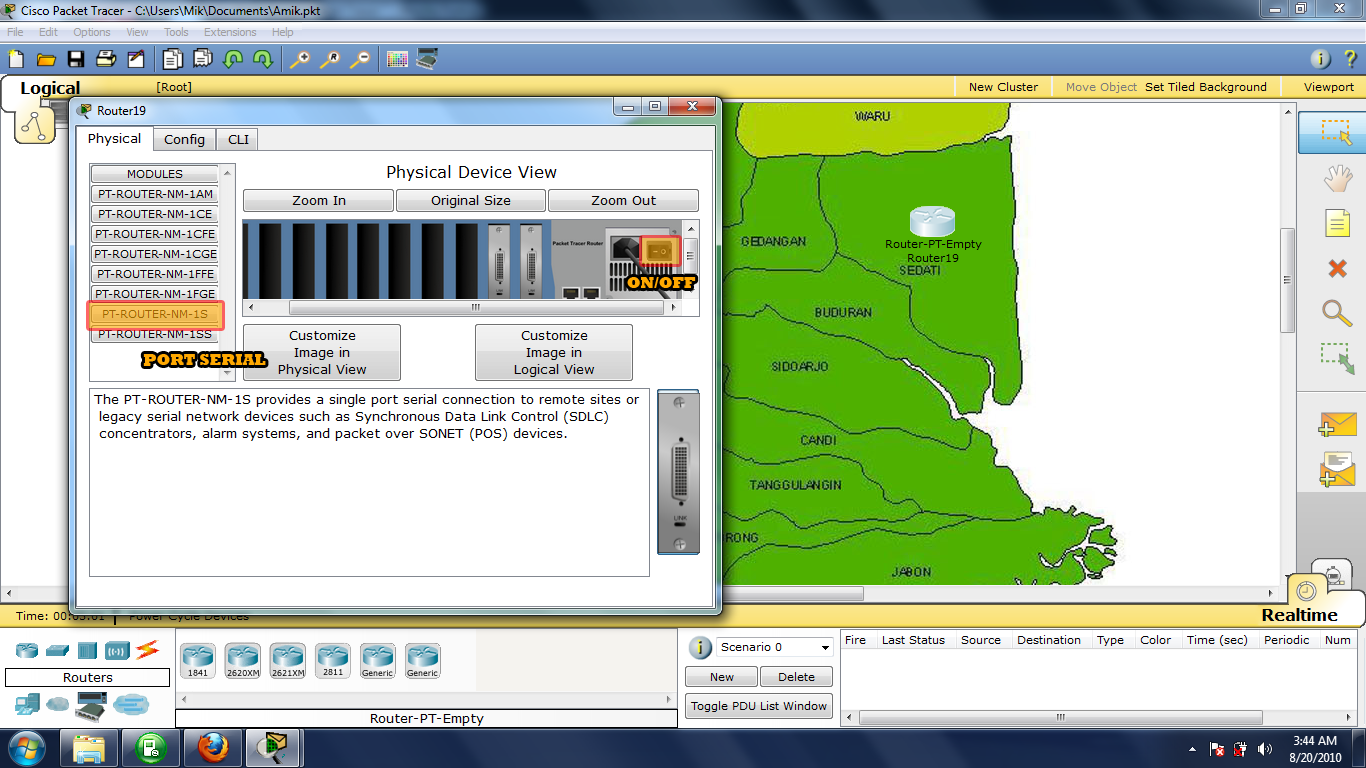Zoom in with main toolbar magnifier
Viewport: 1366px width, 768px height.
[300, 59]
